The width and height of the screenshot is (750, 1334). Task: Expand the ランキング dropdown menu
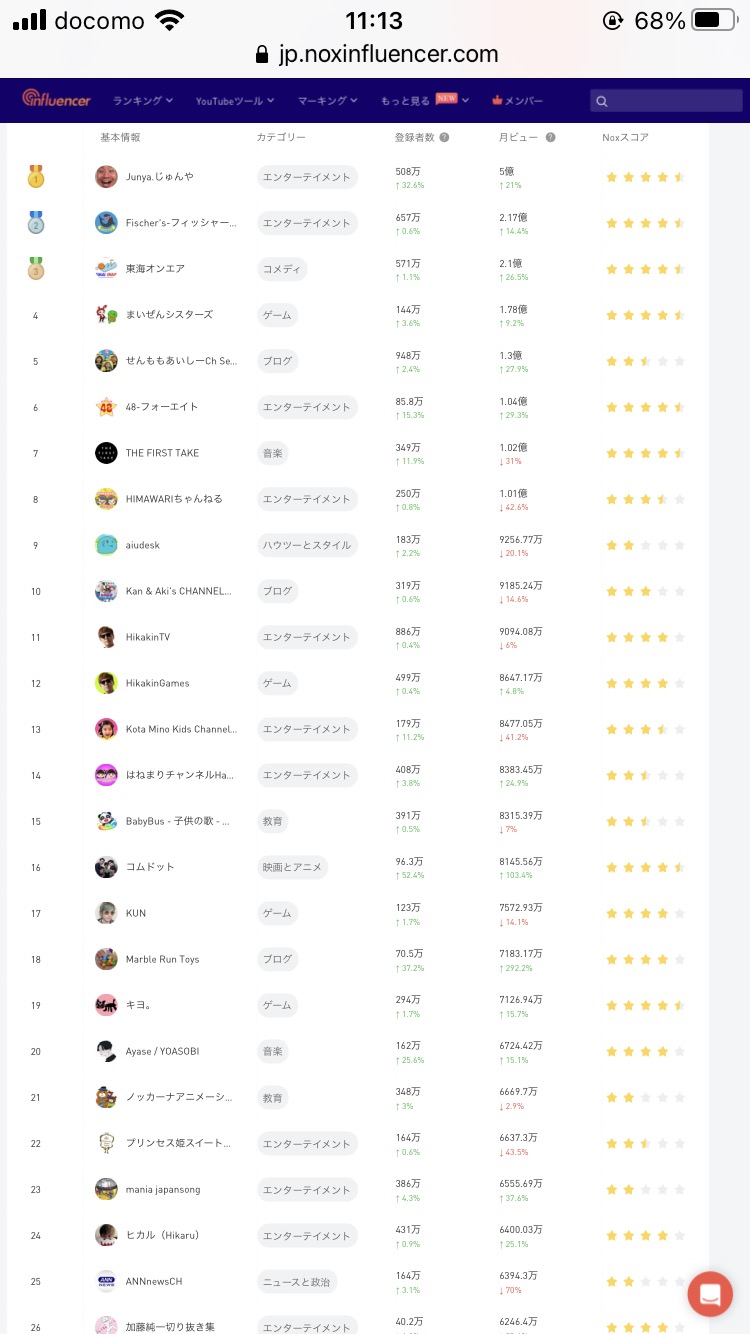[x=143, y=101]
